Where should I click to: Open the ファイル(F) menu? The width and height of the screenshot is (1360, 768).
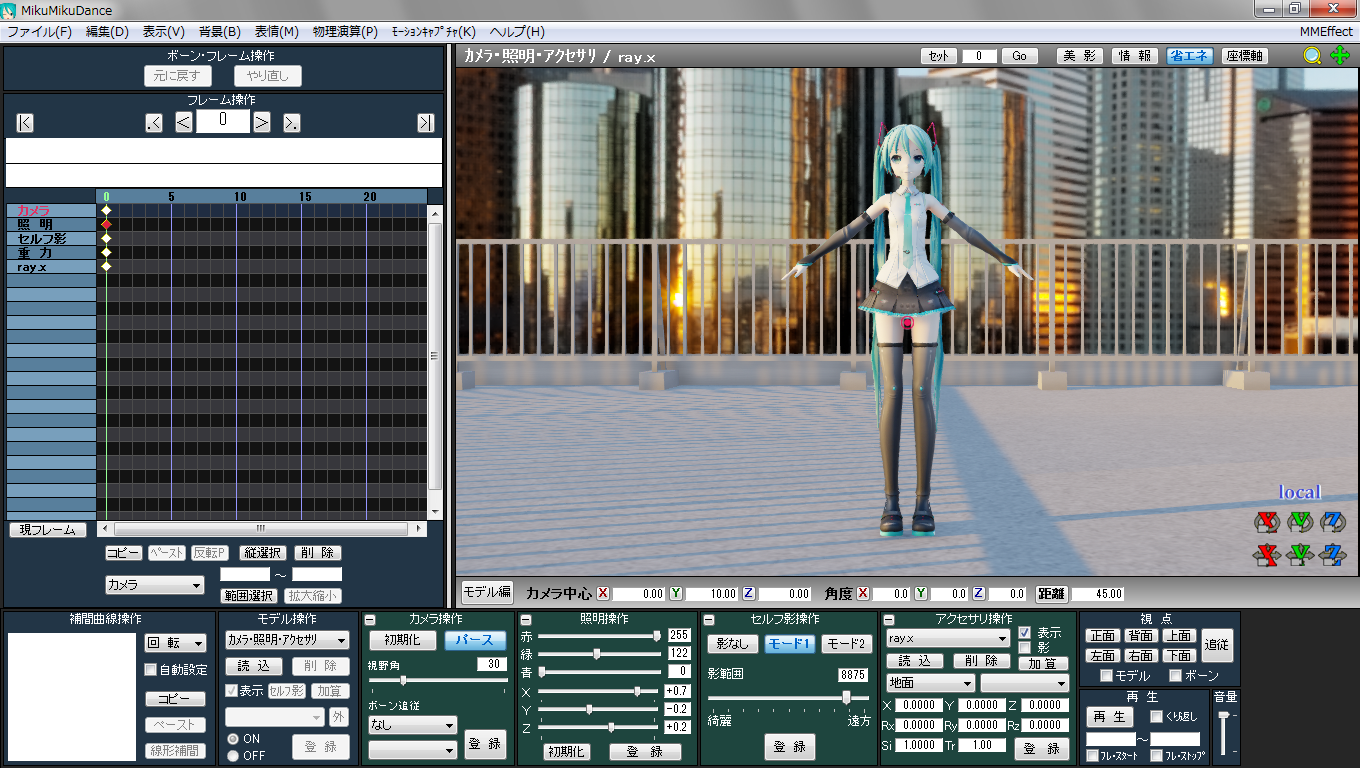point(39,31)
